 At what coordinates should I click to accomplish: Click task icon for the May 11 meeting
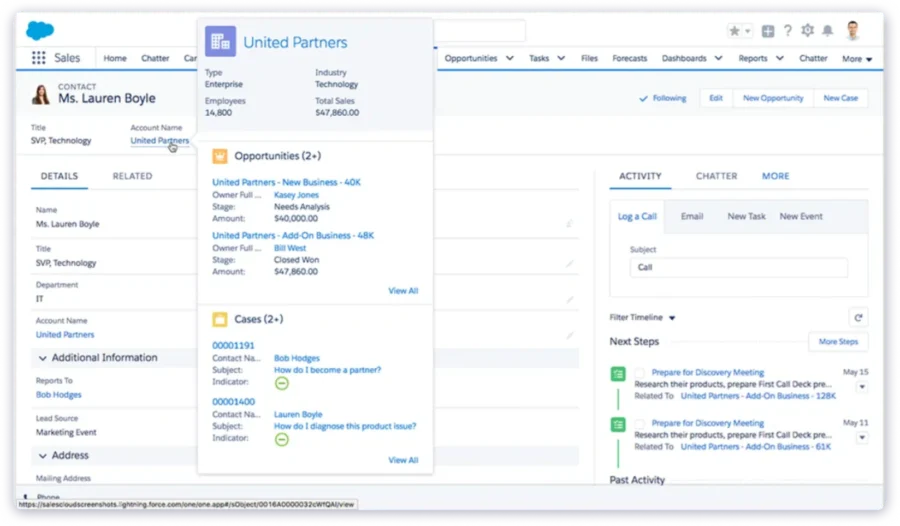coord(618,425)
